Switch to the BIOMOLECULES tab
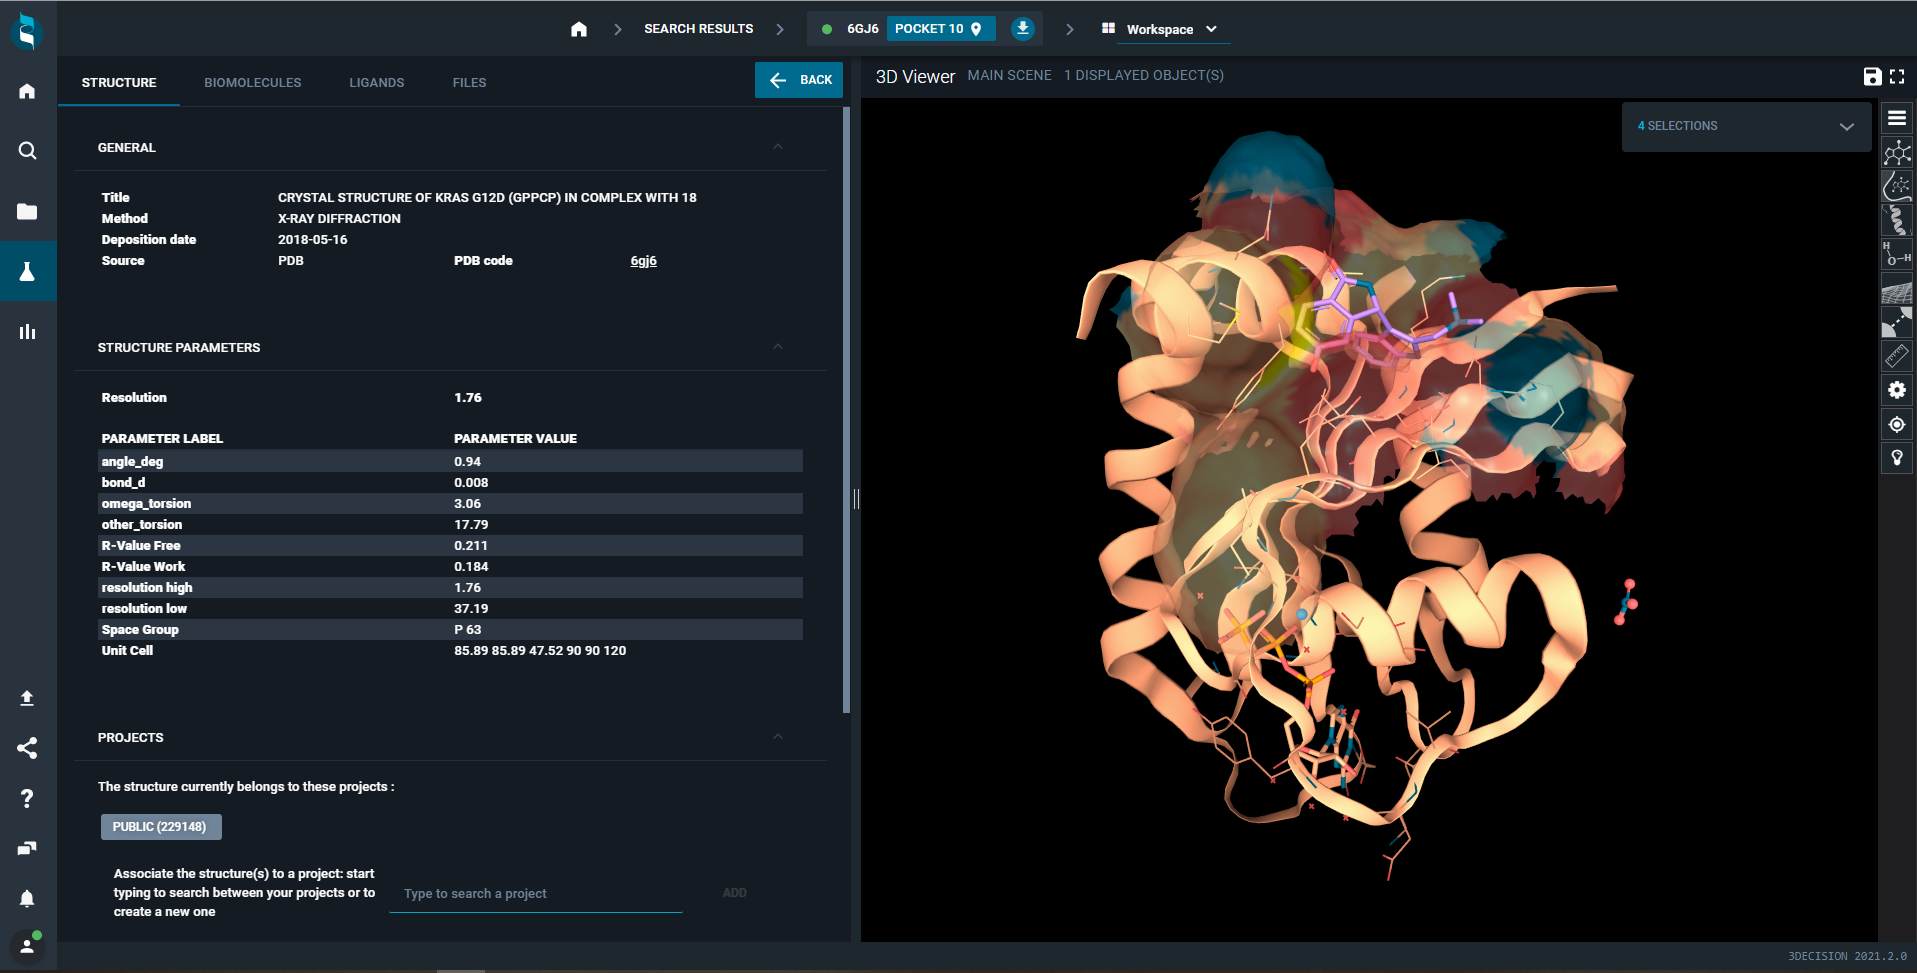This screenshot has height=973, width=1917. point(253,82)
